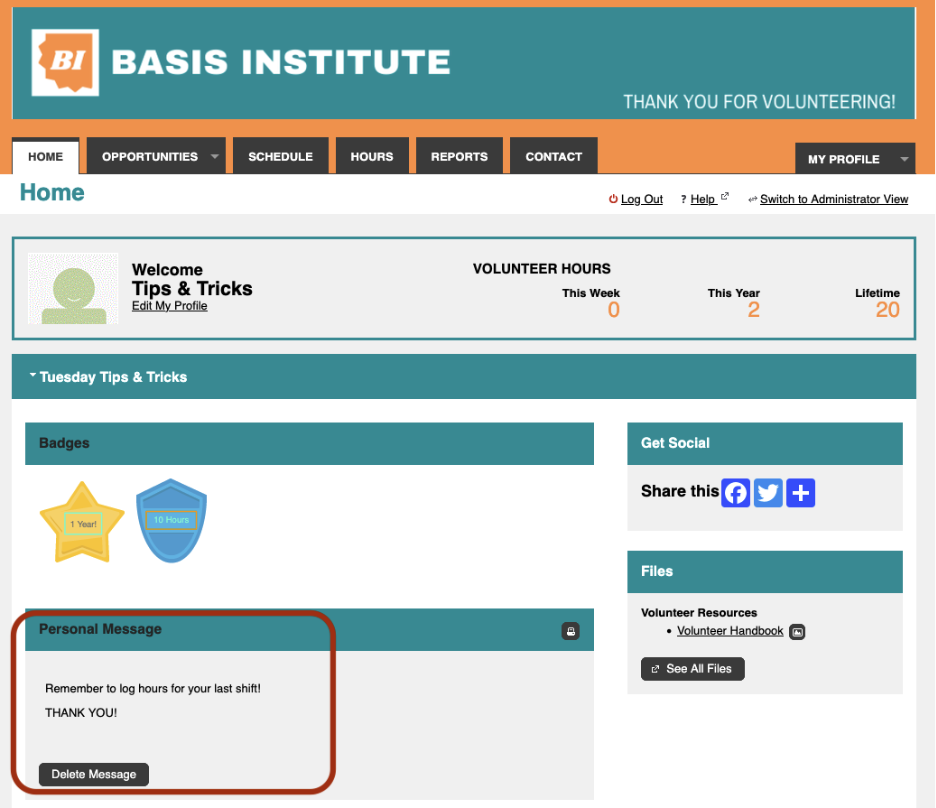
Task: Select the 10 Hours shield badge
Action: click(171, 520)
